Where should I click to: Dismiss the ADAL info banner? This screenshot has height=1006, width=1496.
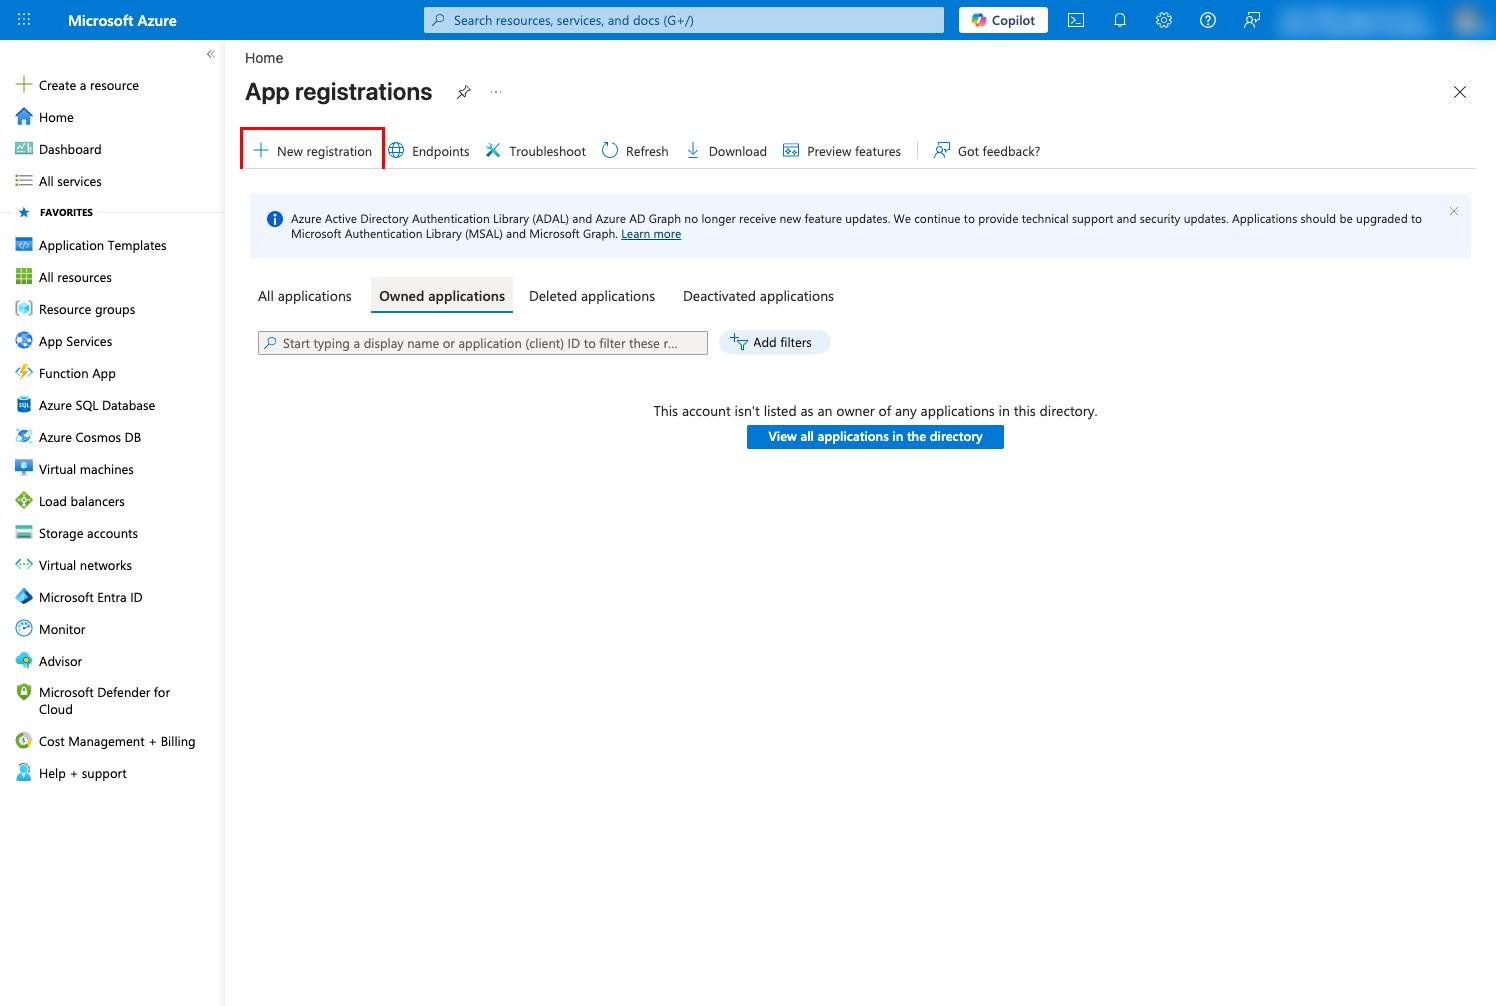1454,211
